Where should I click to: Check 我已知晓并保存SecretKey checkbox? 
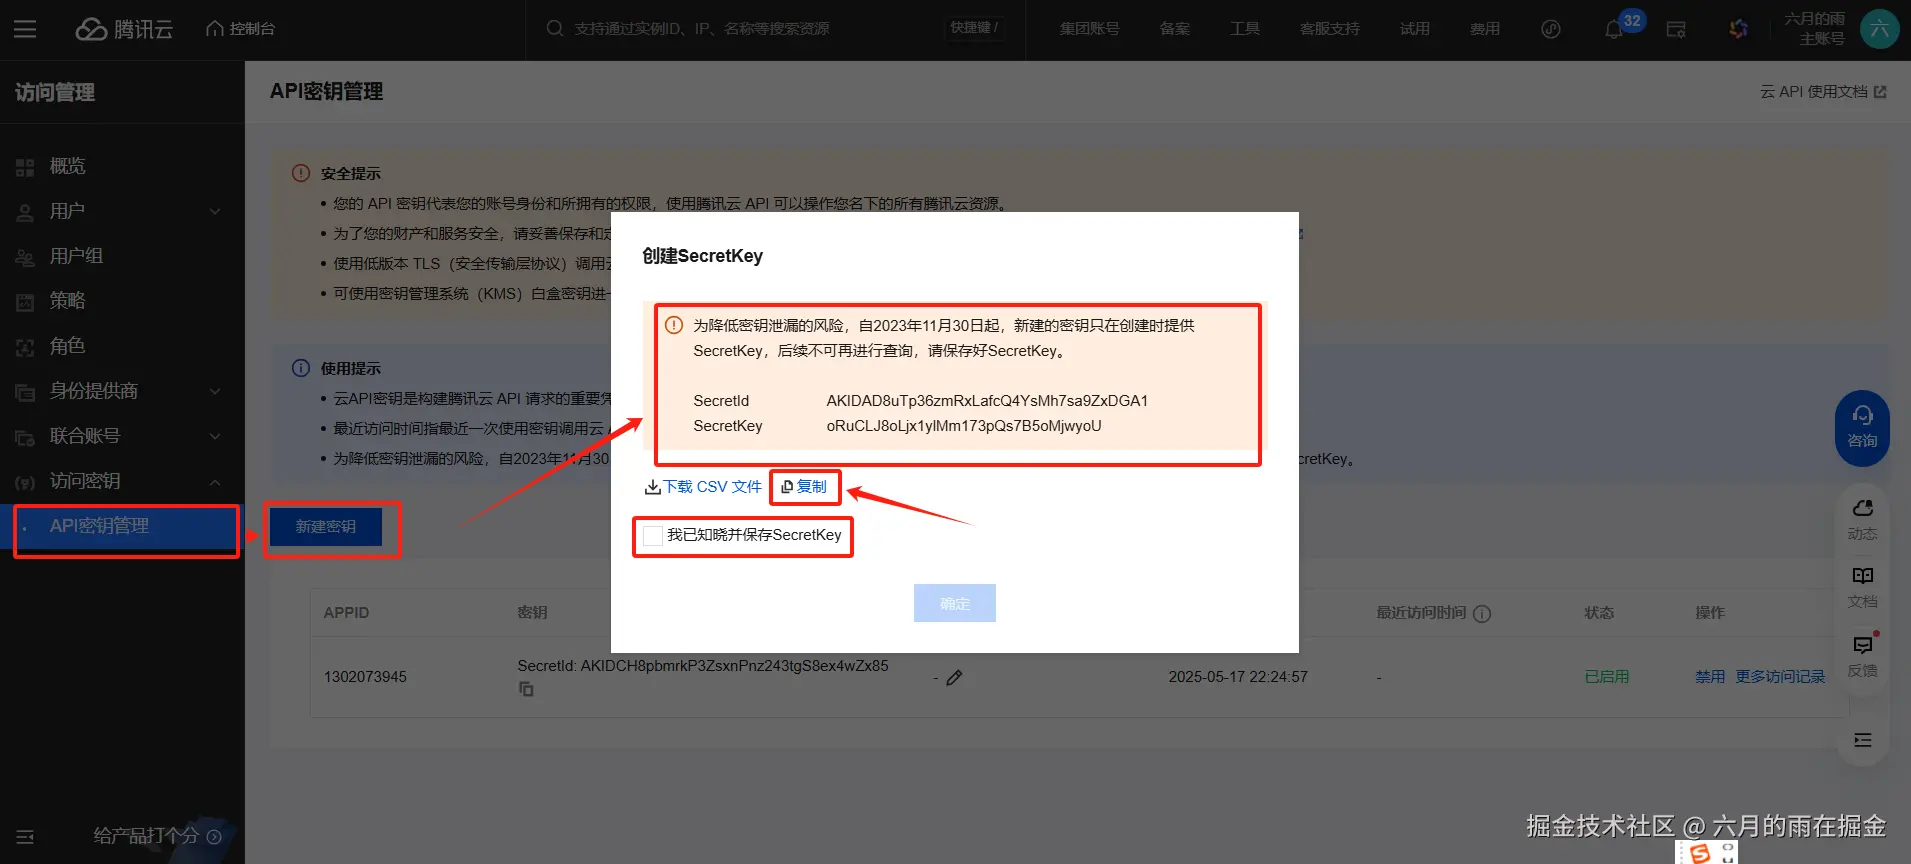point(652,536)
